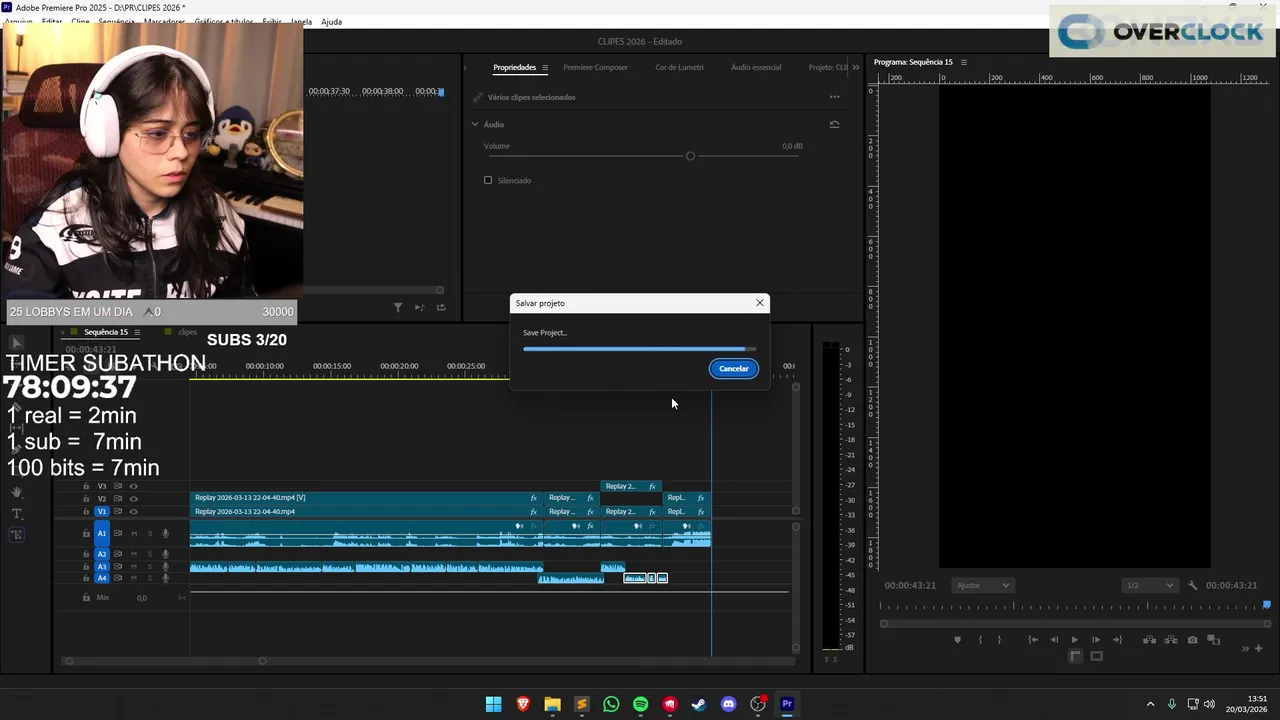Click the Go to In point button
This screenshot has height=720, width=1280.
(x=1033, y=640)
